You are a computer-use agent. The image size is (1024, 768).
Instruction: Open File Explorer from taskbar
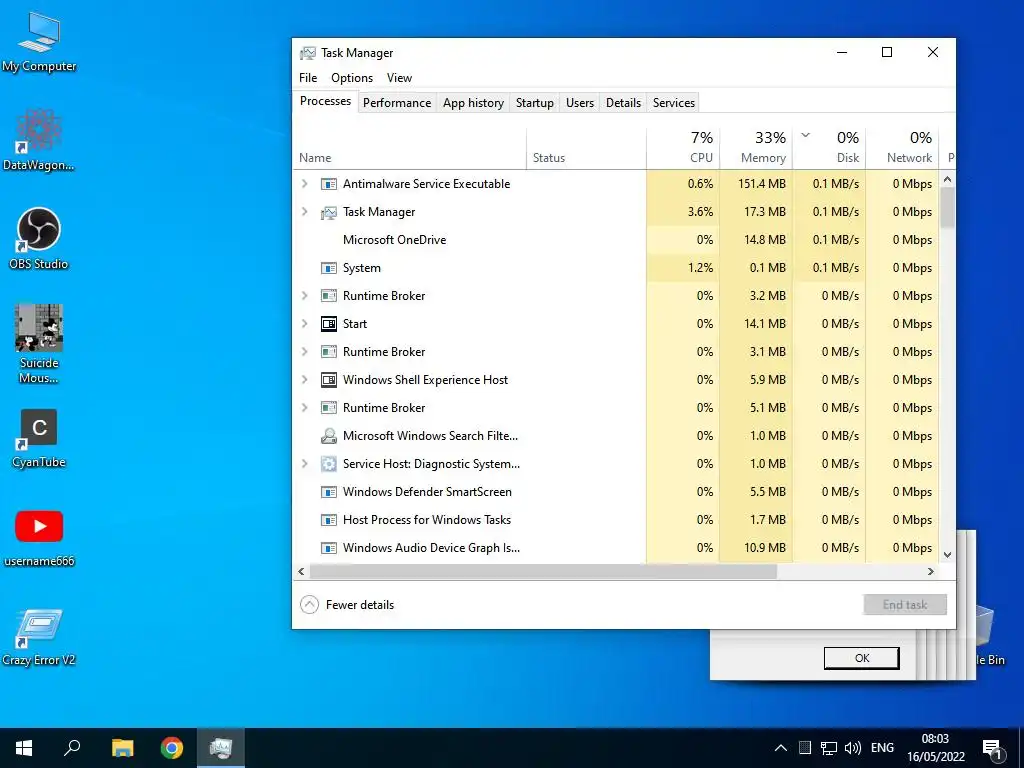point(122,748)
